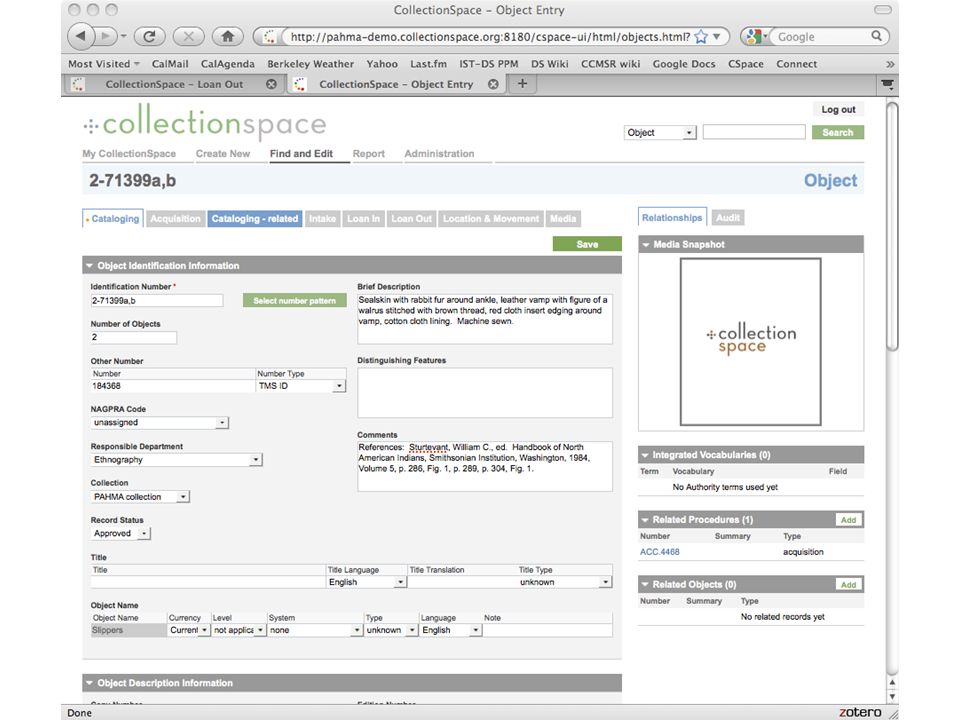Click the Brief Description text area
960x720 pixels.
(484, 319)
